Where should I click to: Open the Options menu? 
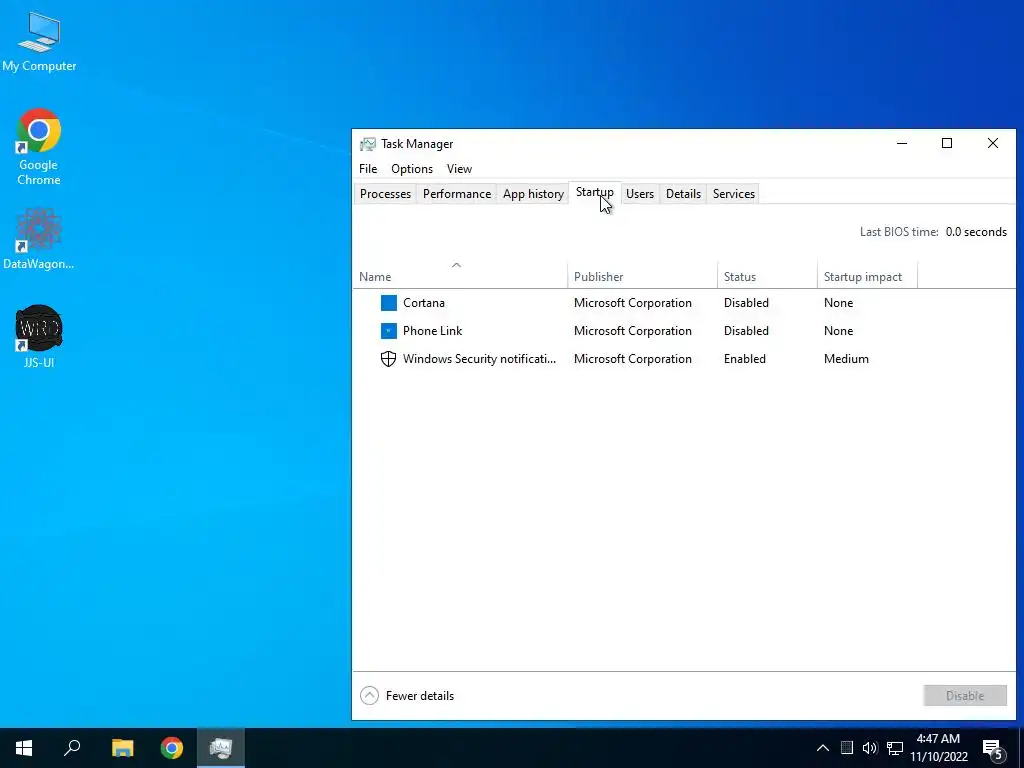pos(412,168)
